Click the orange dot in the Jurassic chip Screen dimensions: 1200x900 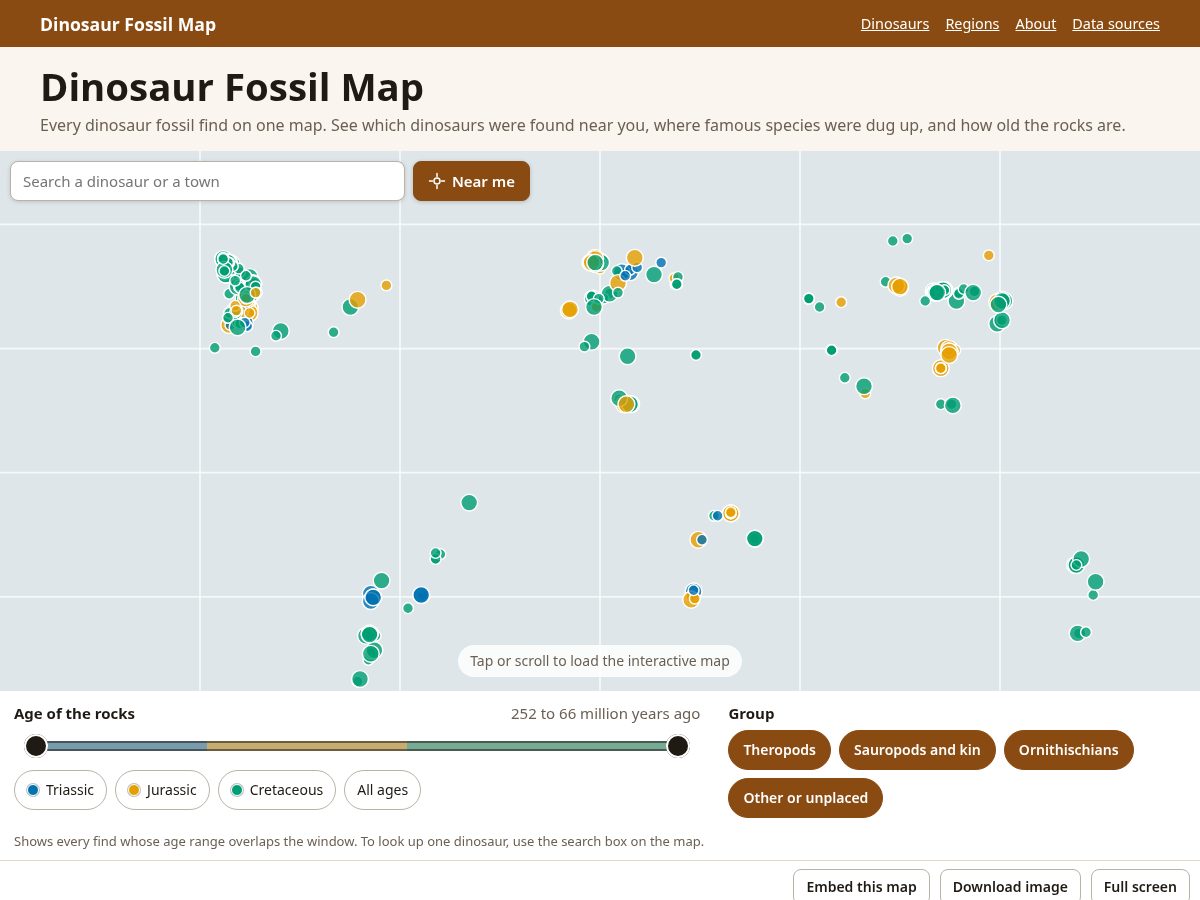pyautogui.click(x=134, y=790)
